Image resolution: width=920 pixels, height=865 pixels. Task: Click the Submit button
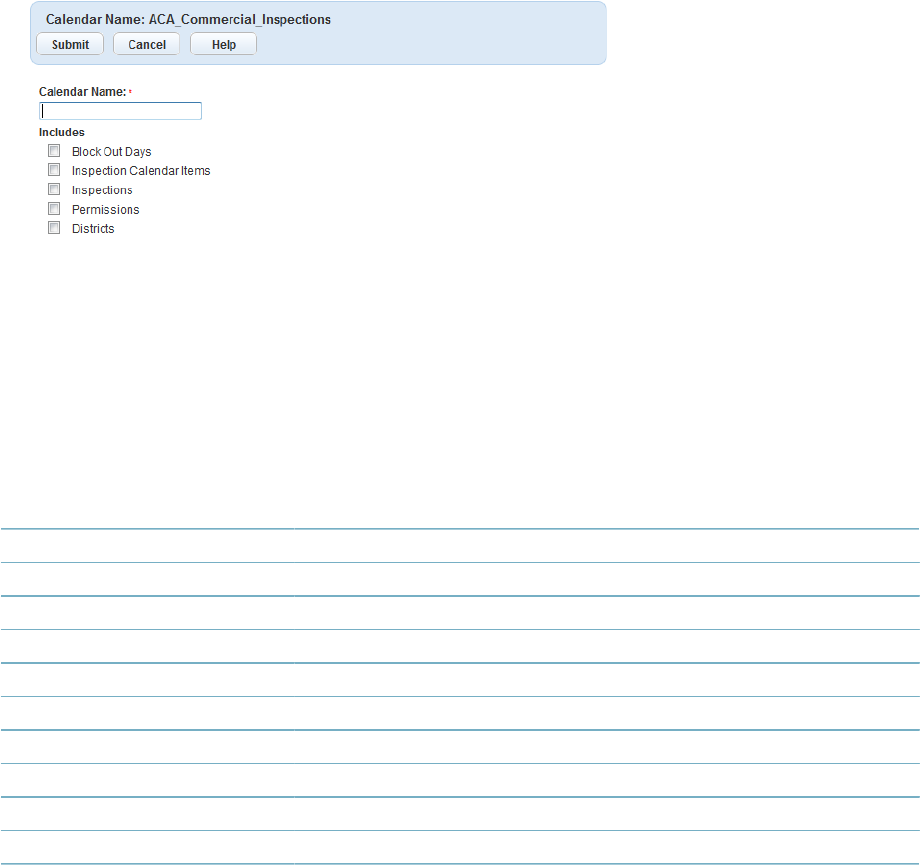point(70,45)
